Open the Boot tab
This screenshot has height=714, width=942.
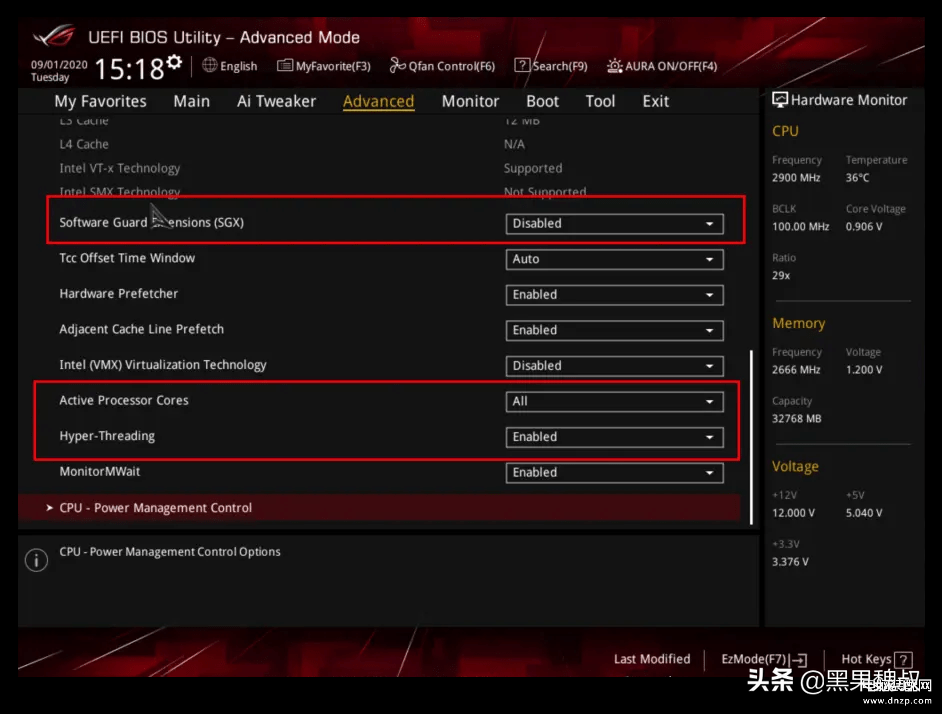tap(542, 101)
